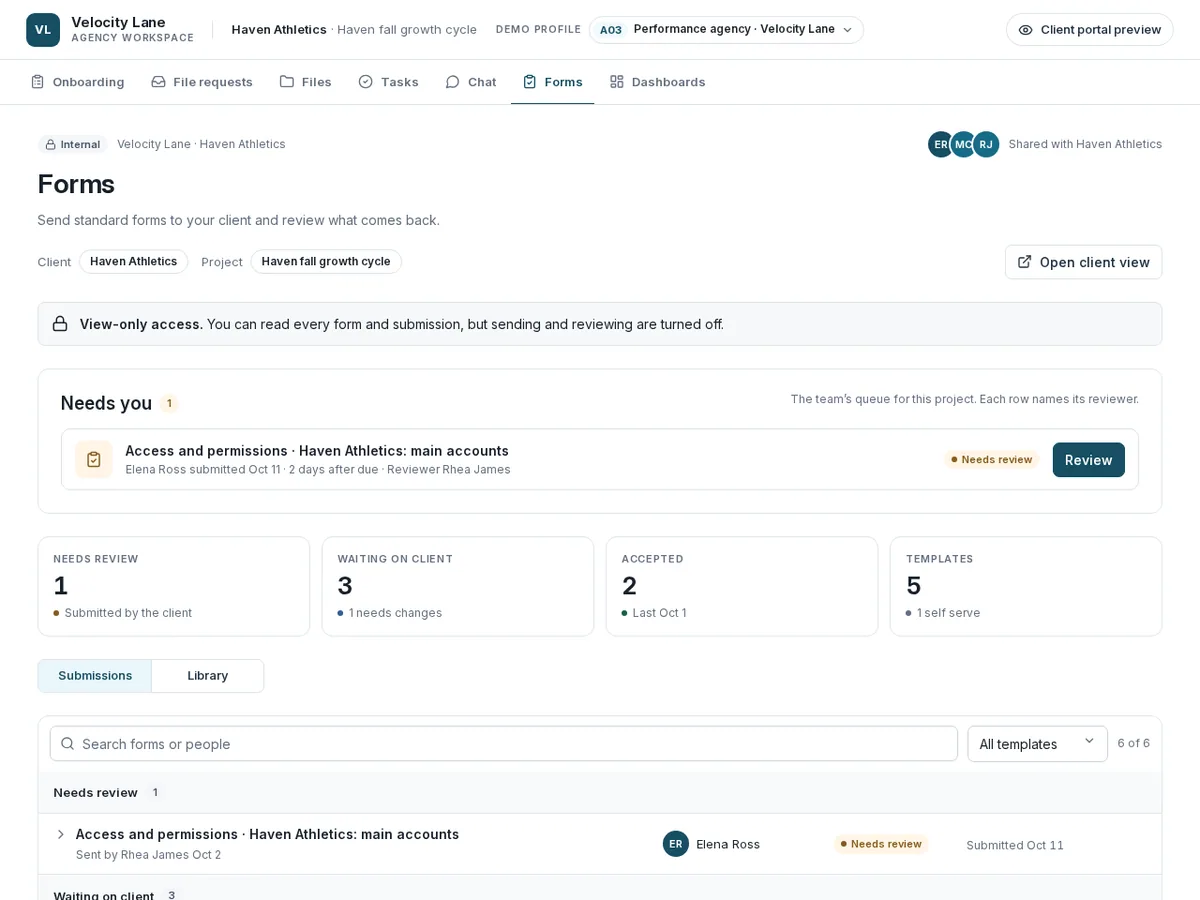Image resolution: width=1200 pixels, height=900 pixels.
Task: Select the Haven fall growth cycle project chip
Action: [326, 262]
